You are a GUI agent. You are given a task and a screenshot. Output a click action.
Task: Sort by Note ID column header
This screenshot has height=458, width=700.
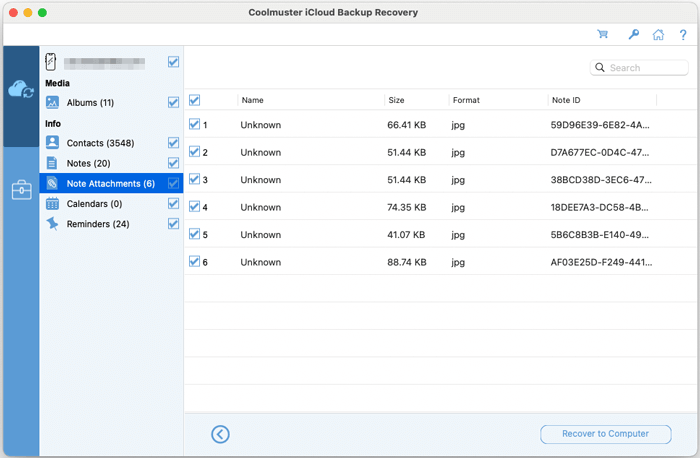[x=566, y=100]
